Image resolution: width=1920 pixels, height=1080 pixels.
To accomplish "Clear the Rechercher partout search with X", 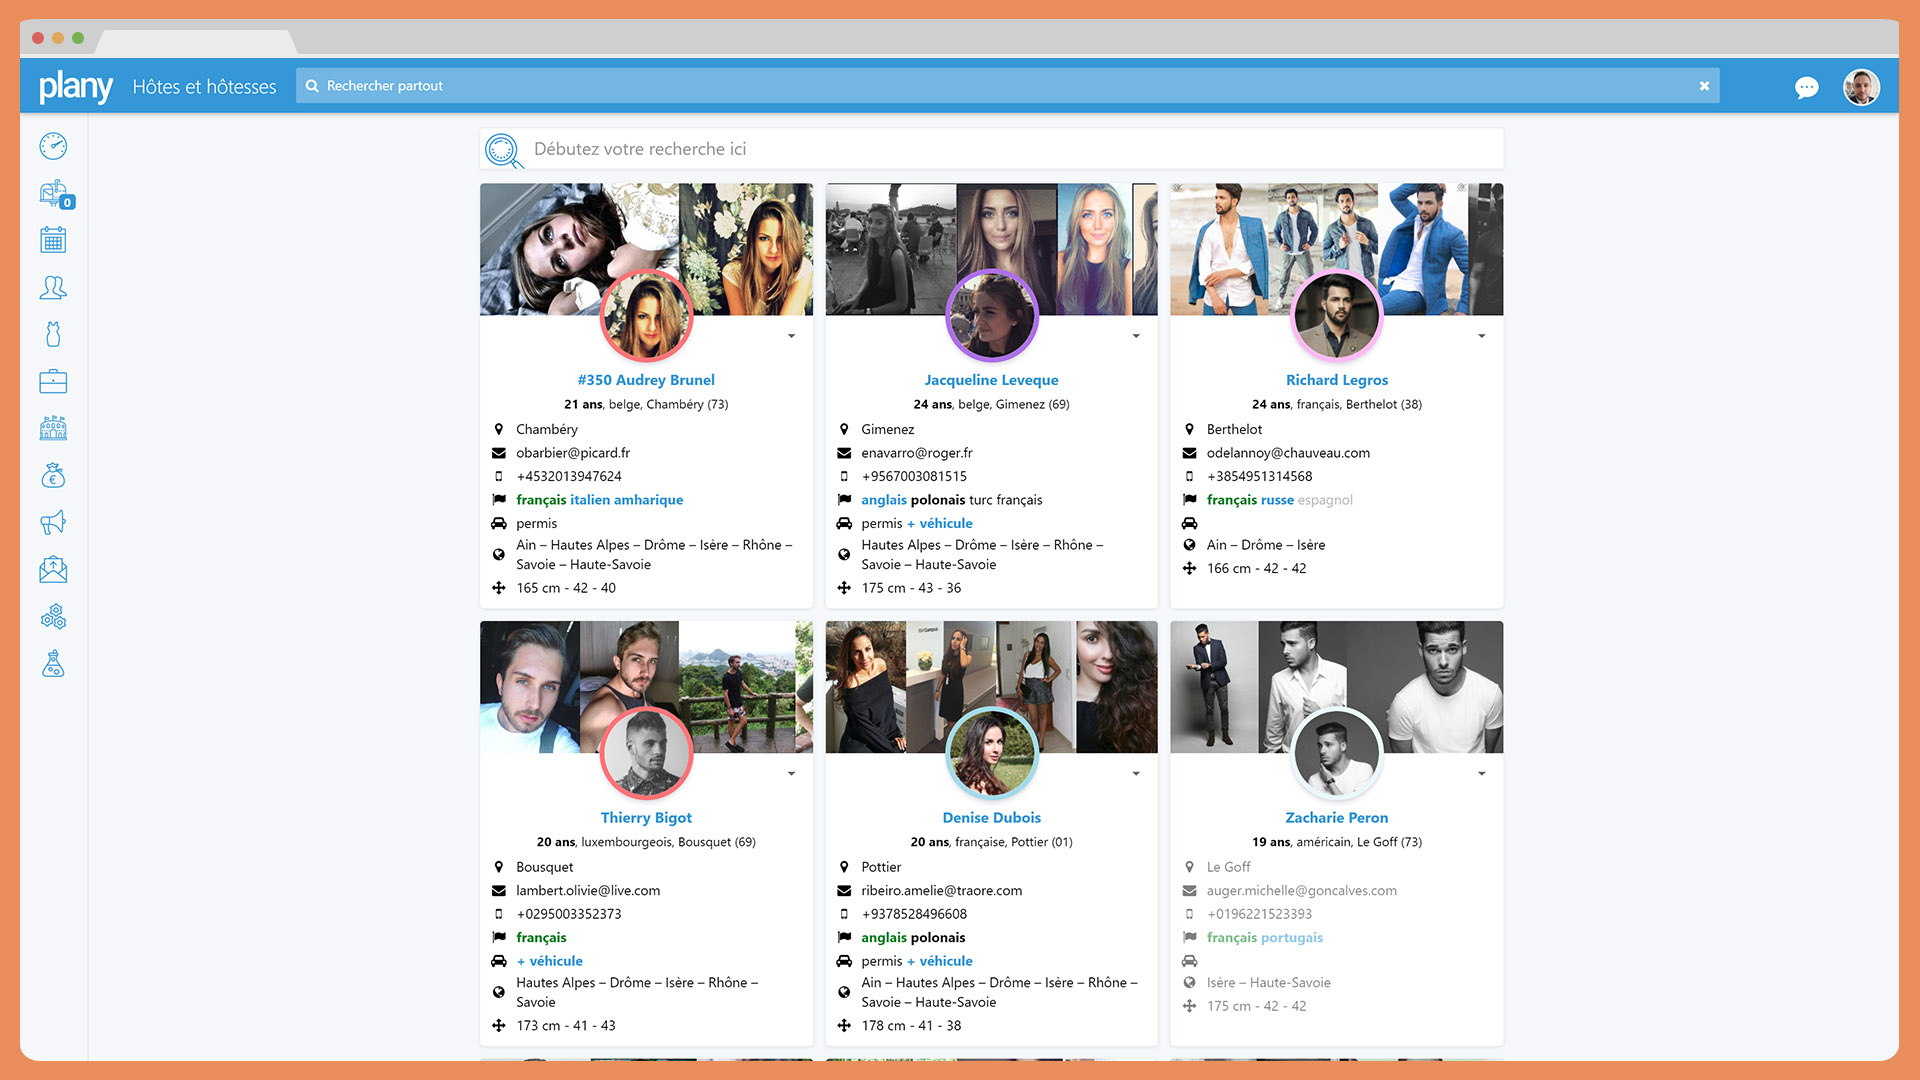I will tap(1704, 86).
